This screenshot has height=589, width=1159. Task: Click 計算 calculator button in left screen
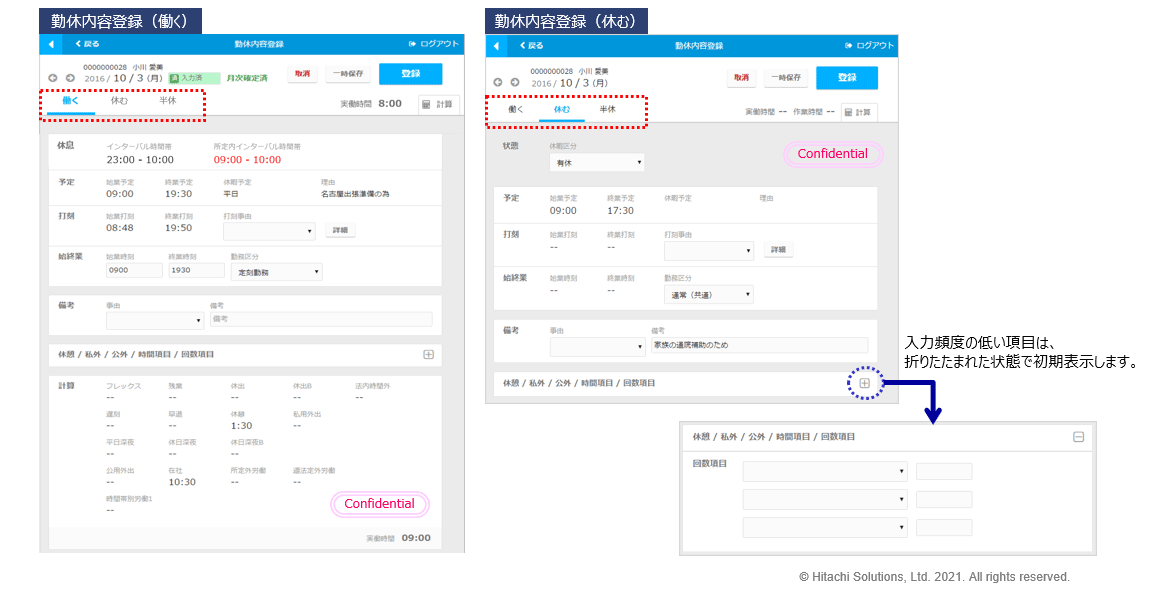438,104
